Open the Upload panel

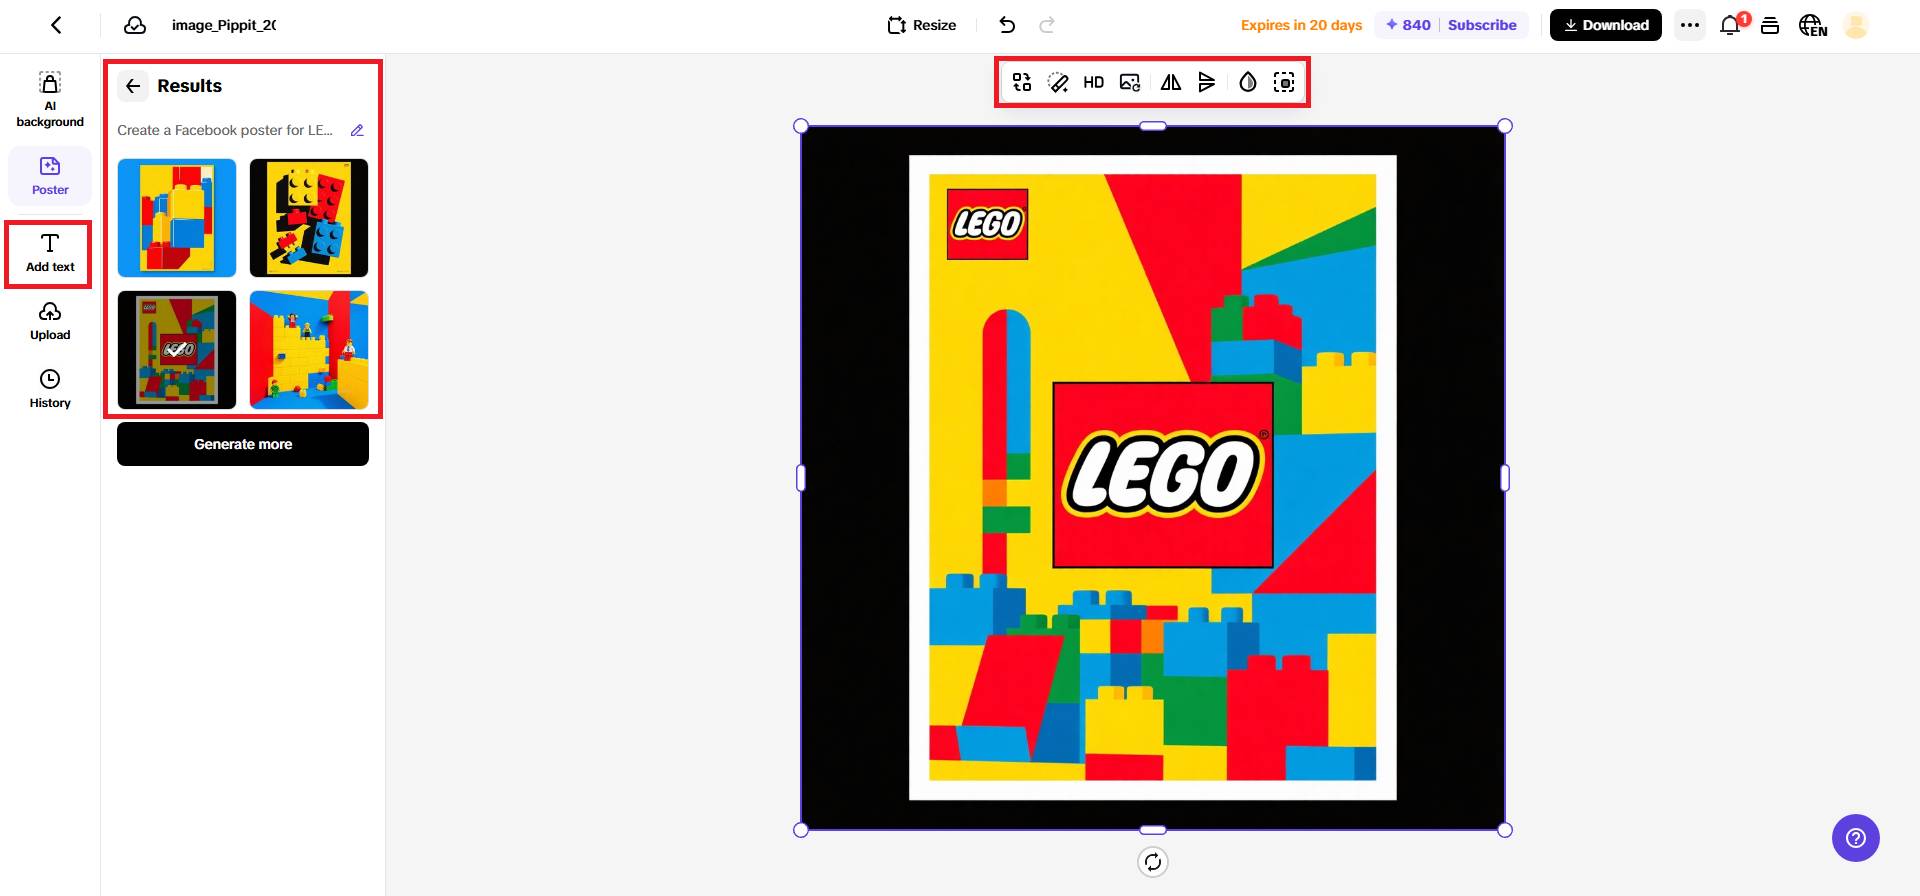(50, 322)
